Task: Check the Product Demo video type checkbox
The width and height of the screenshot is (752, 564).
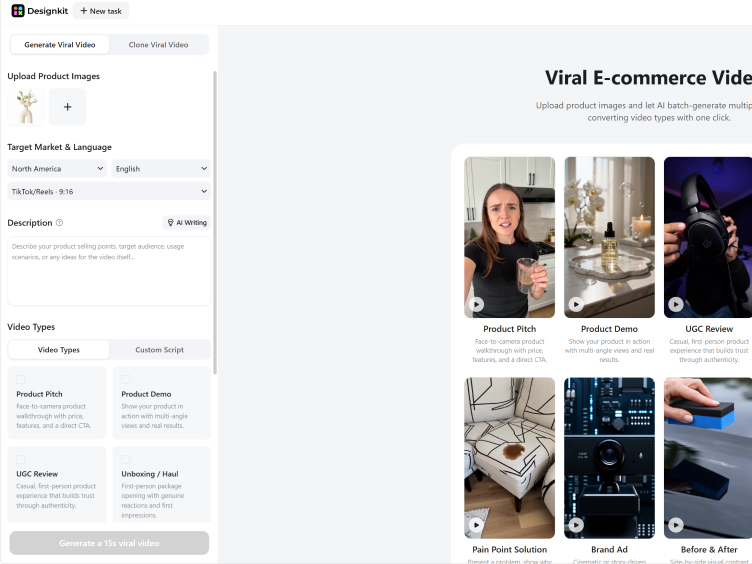Action: [x=126, y=379]
